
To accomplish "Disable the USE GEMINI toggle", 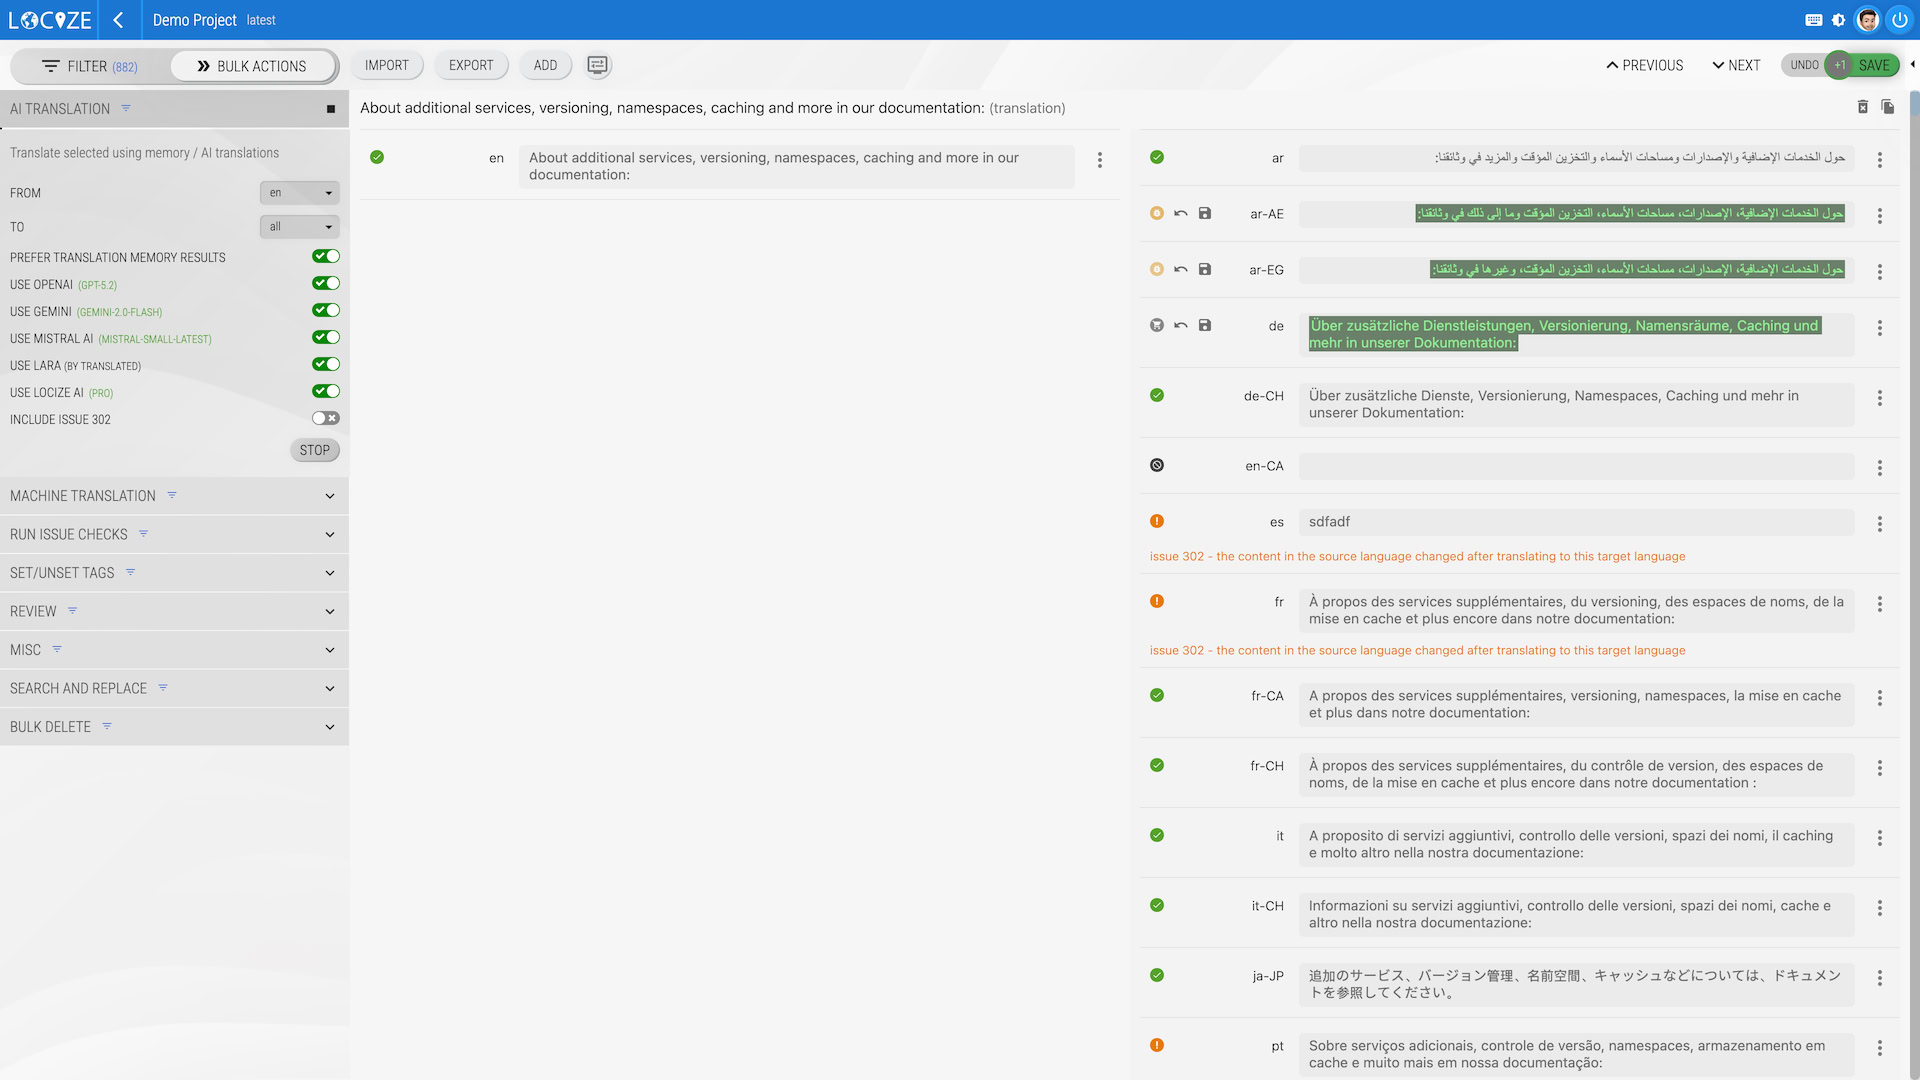I will (326, 310).
